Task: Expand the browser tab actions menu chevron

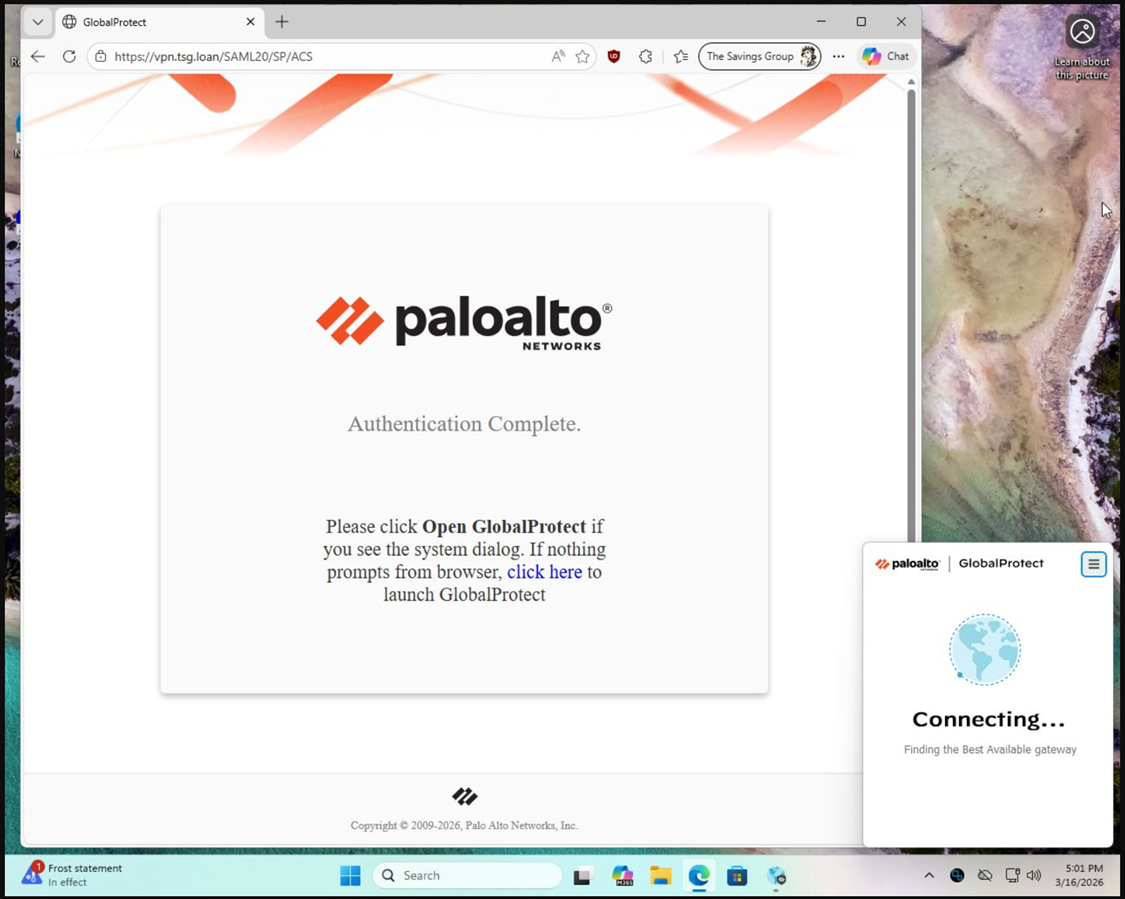Action: (x=38, y=22)
